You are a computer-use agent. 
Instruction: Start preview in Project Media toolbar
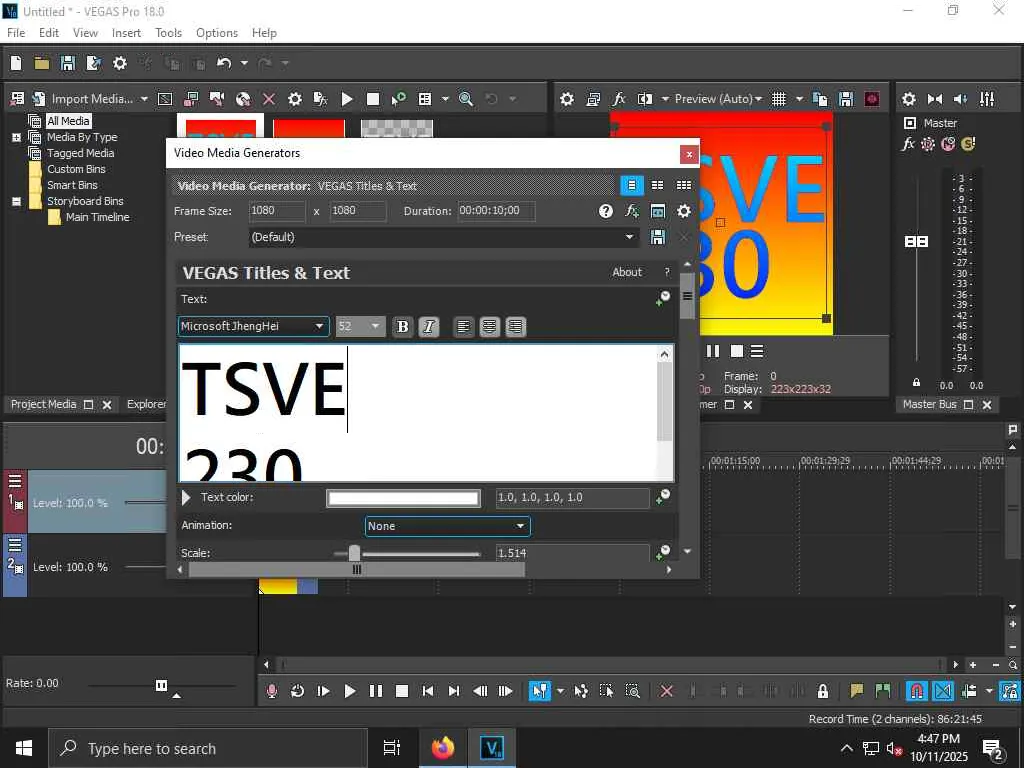click(347, 99)
